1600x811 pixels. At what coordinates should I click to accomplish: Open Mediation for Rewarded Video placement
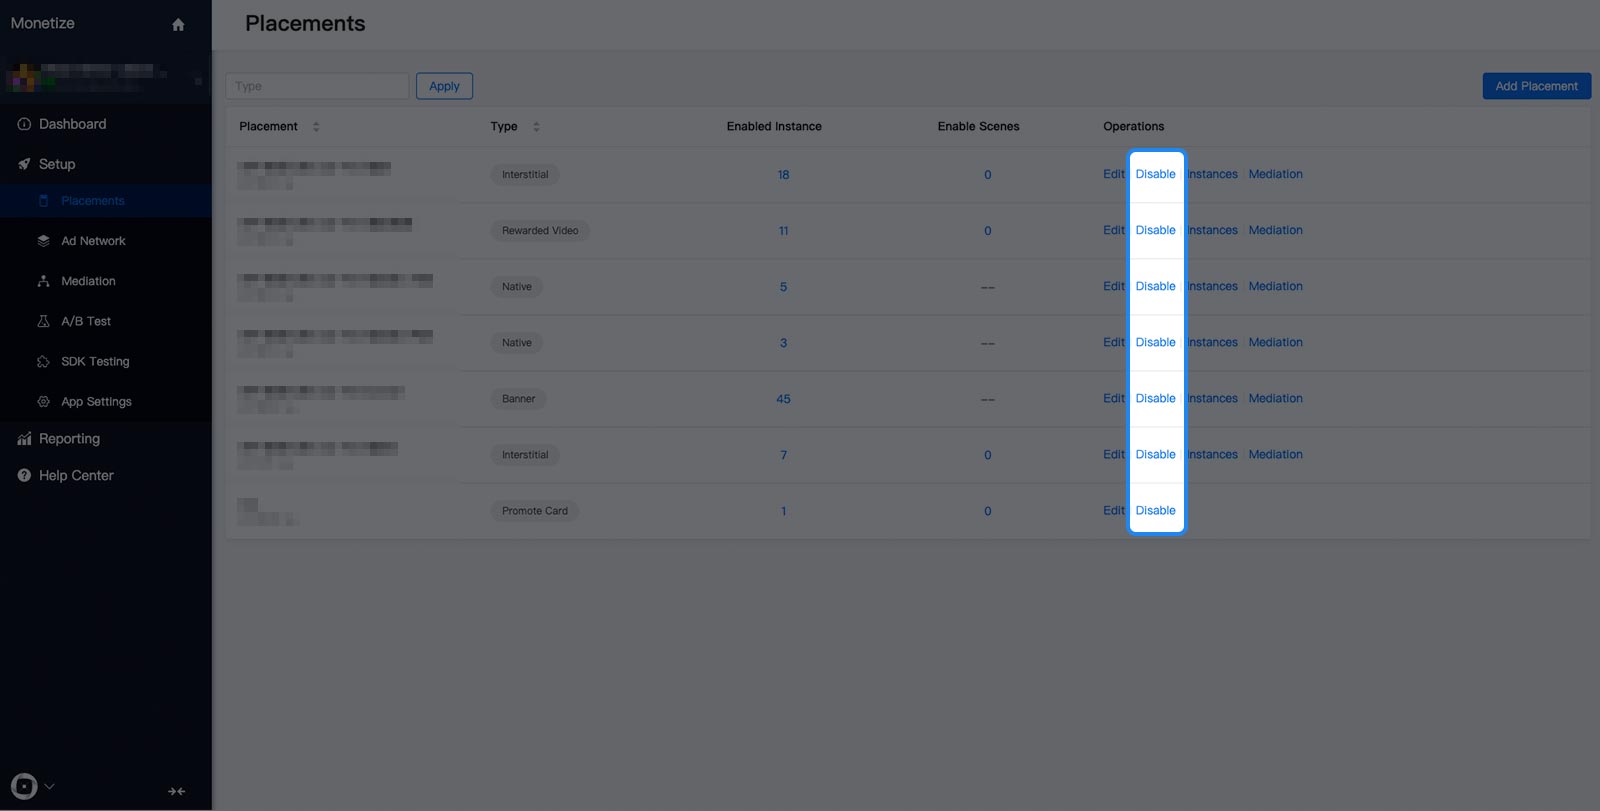[1275, 230]
